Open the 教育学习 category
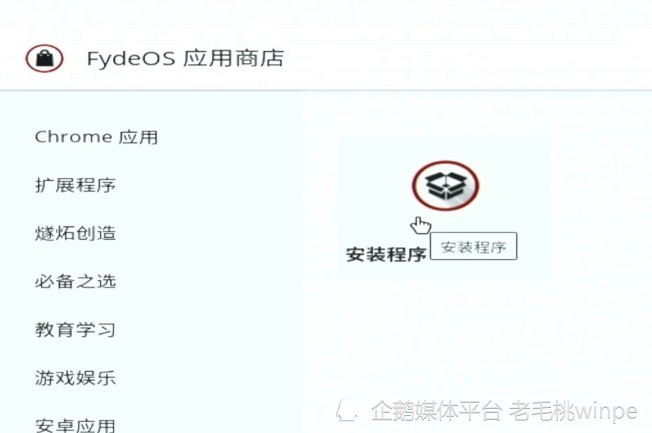652x433 pixels. point(75,329)
